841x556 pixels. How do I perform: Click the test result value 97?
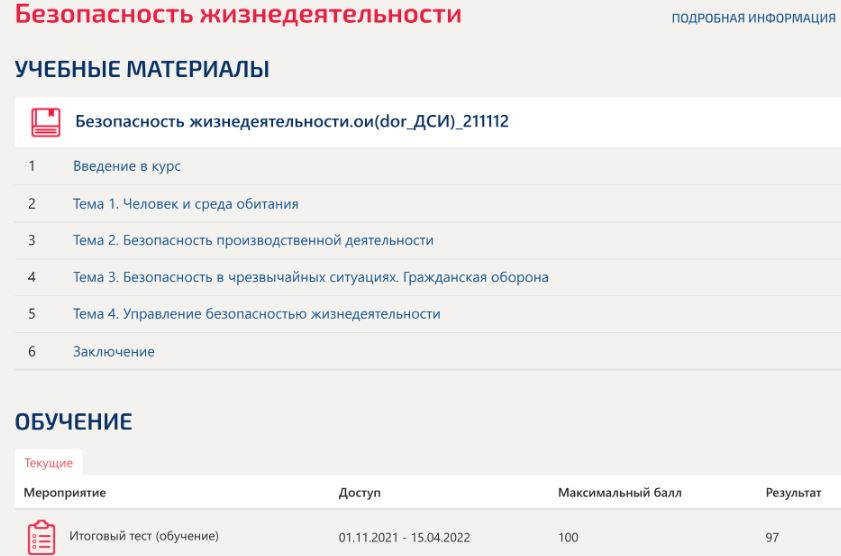point(771,537)
